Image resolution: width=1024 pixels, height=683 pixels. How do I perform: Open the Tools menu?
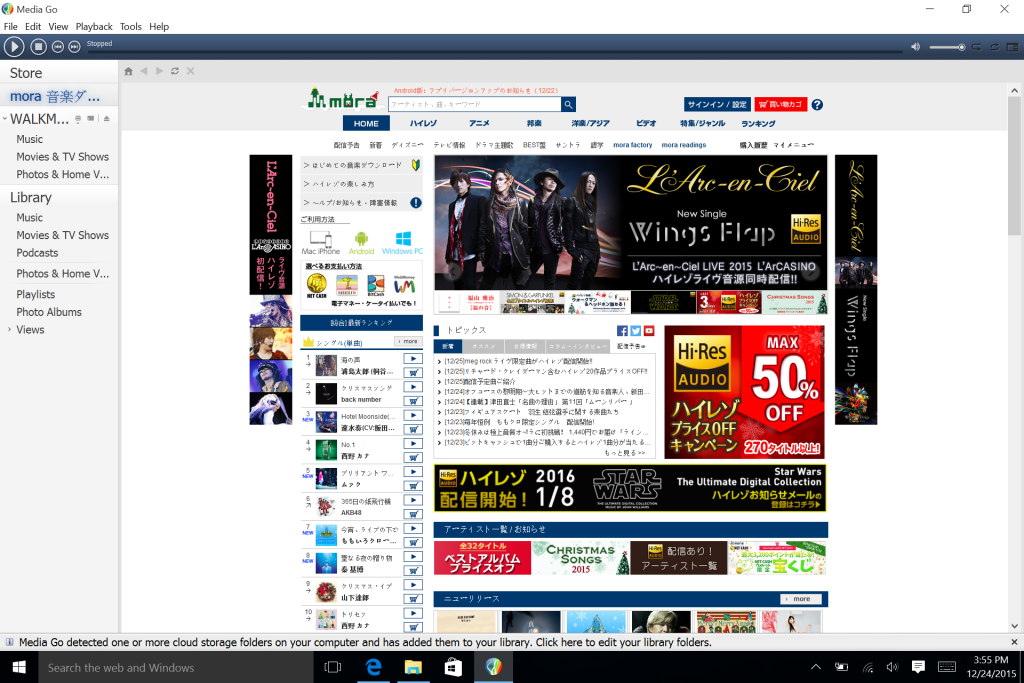click(131, 27)
